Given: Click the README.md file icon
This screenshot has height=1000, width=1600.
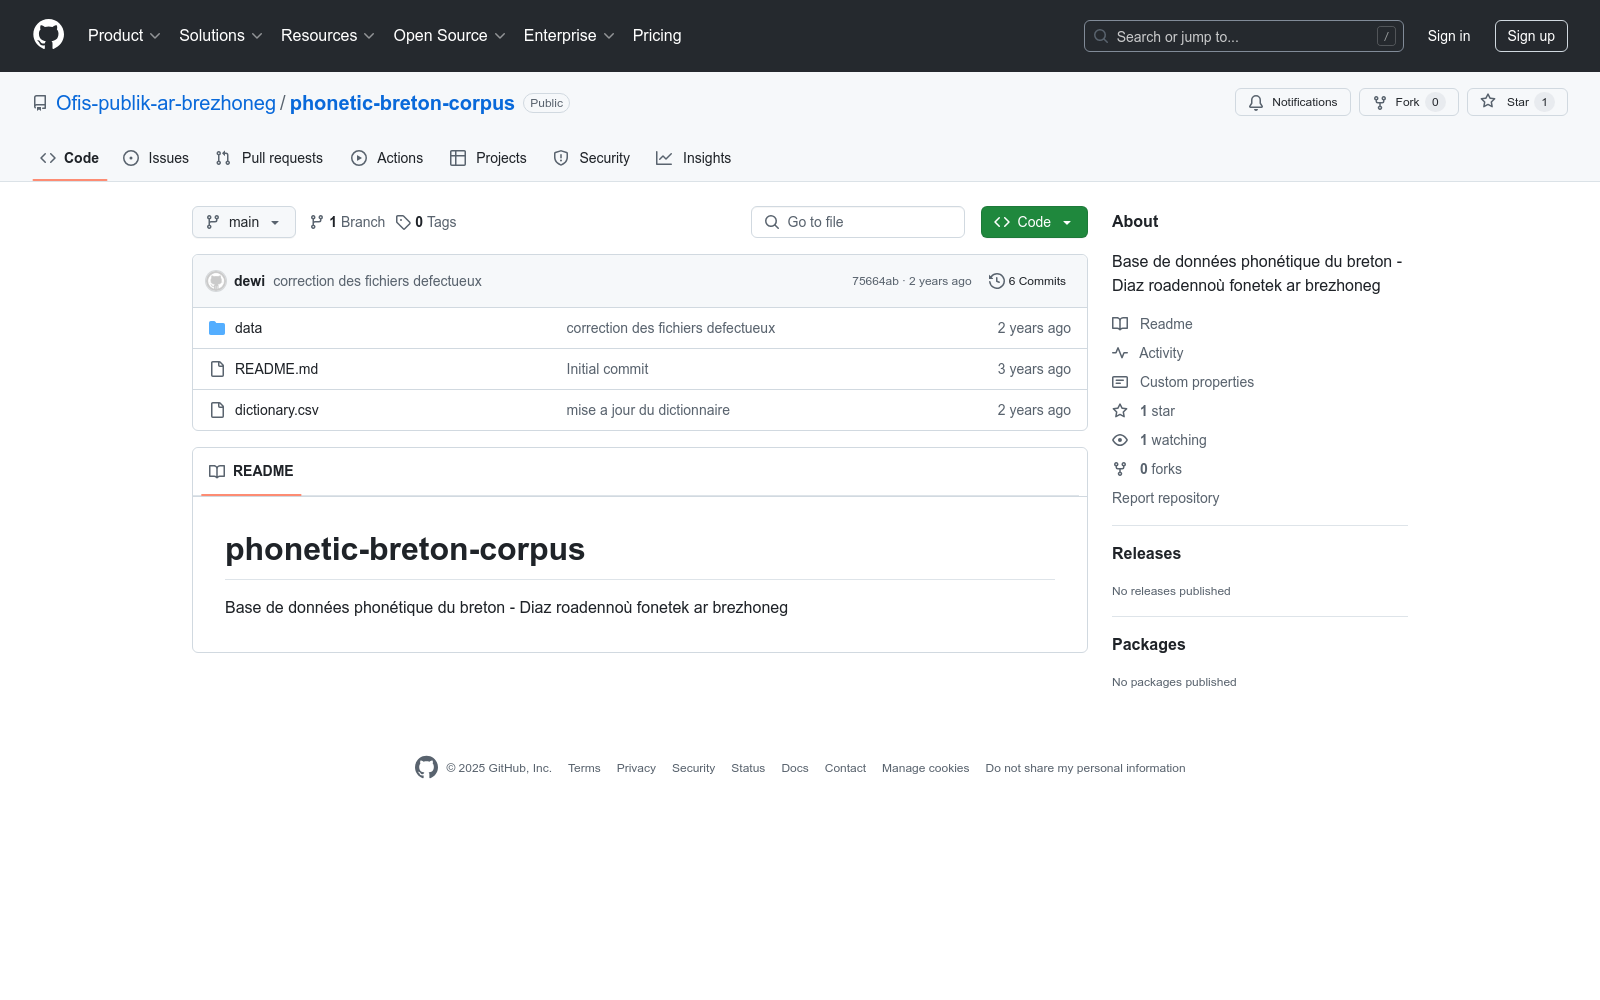Looking at the screenshot, I should [217, 369].
